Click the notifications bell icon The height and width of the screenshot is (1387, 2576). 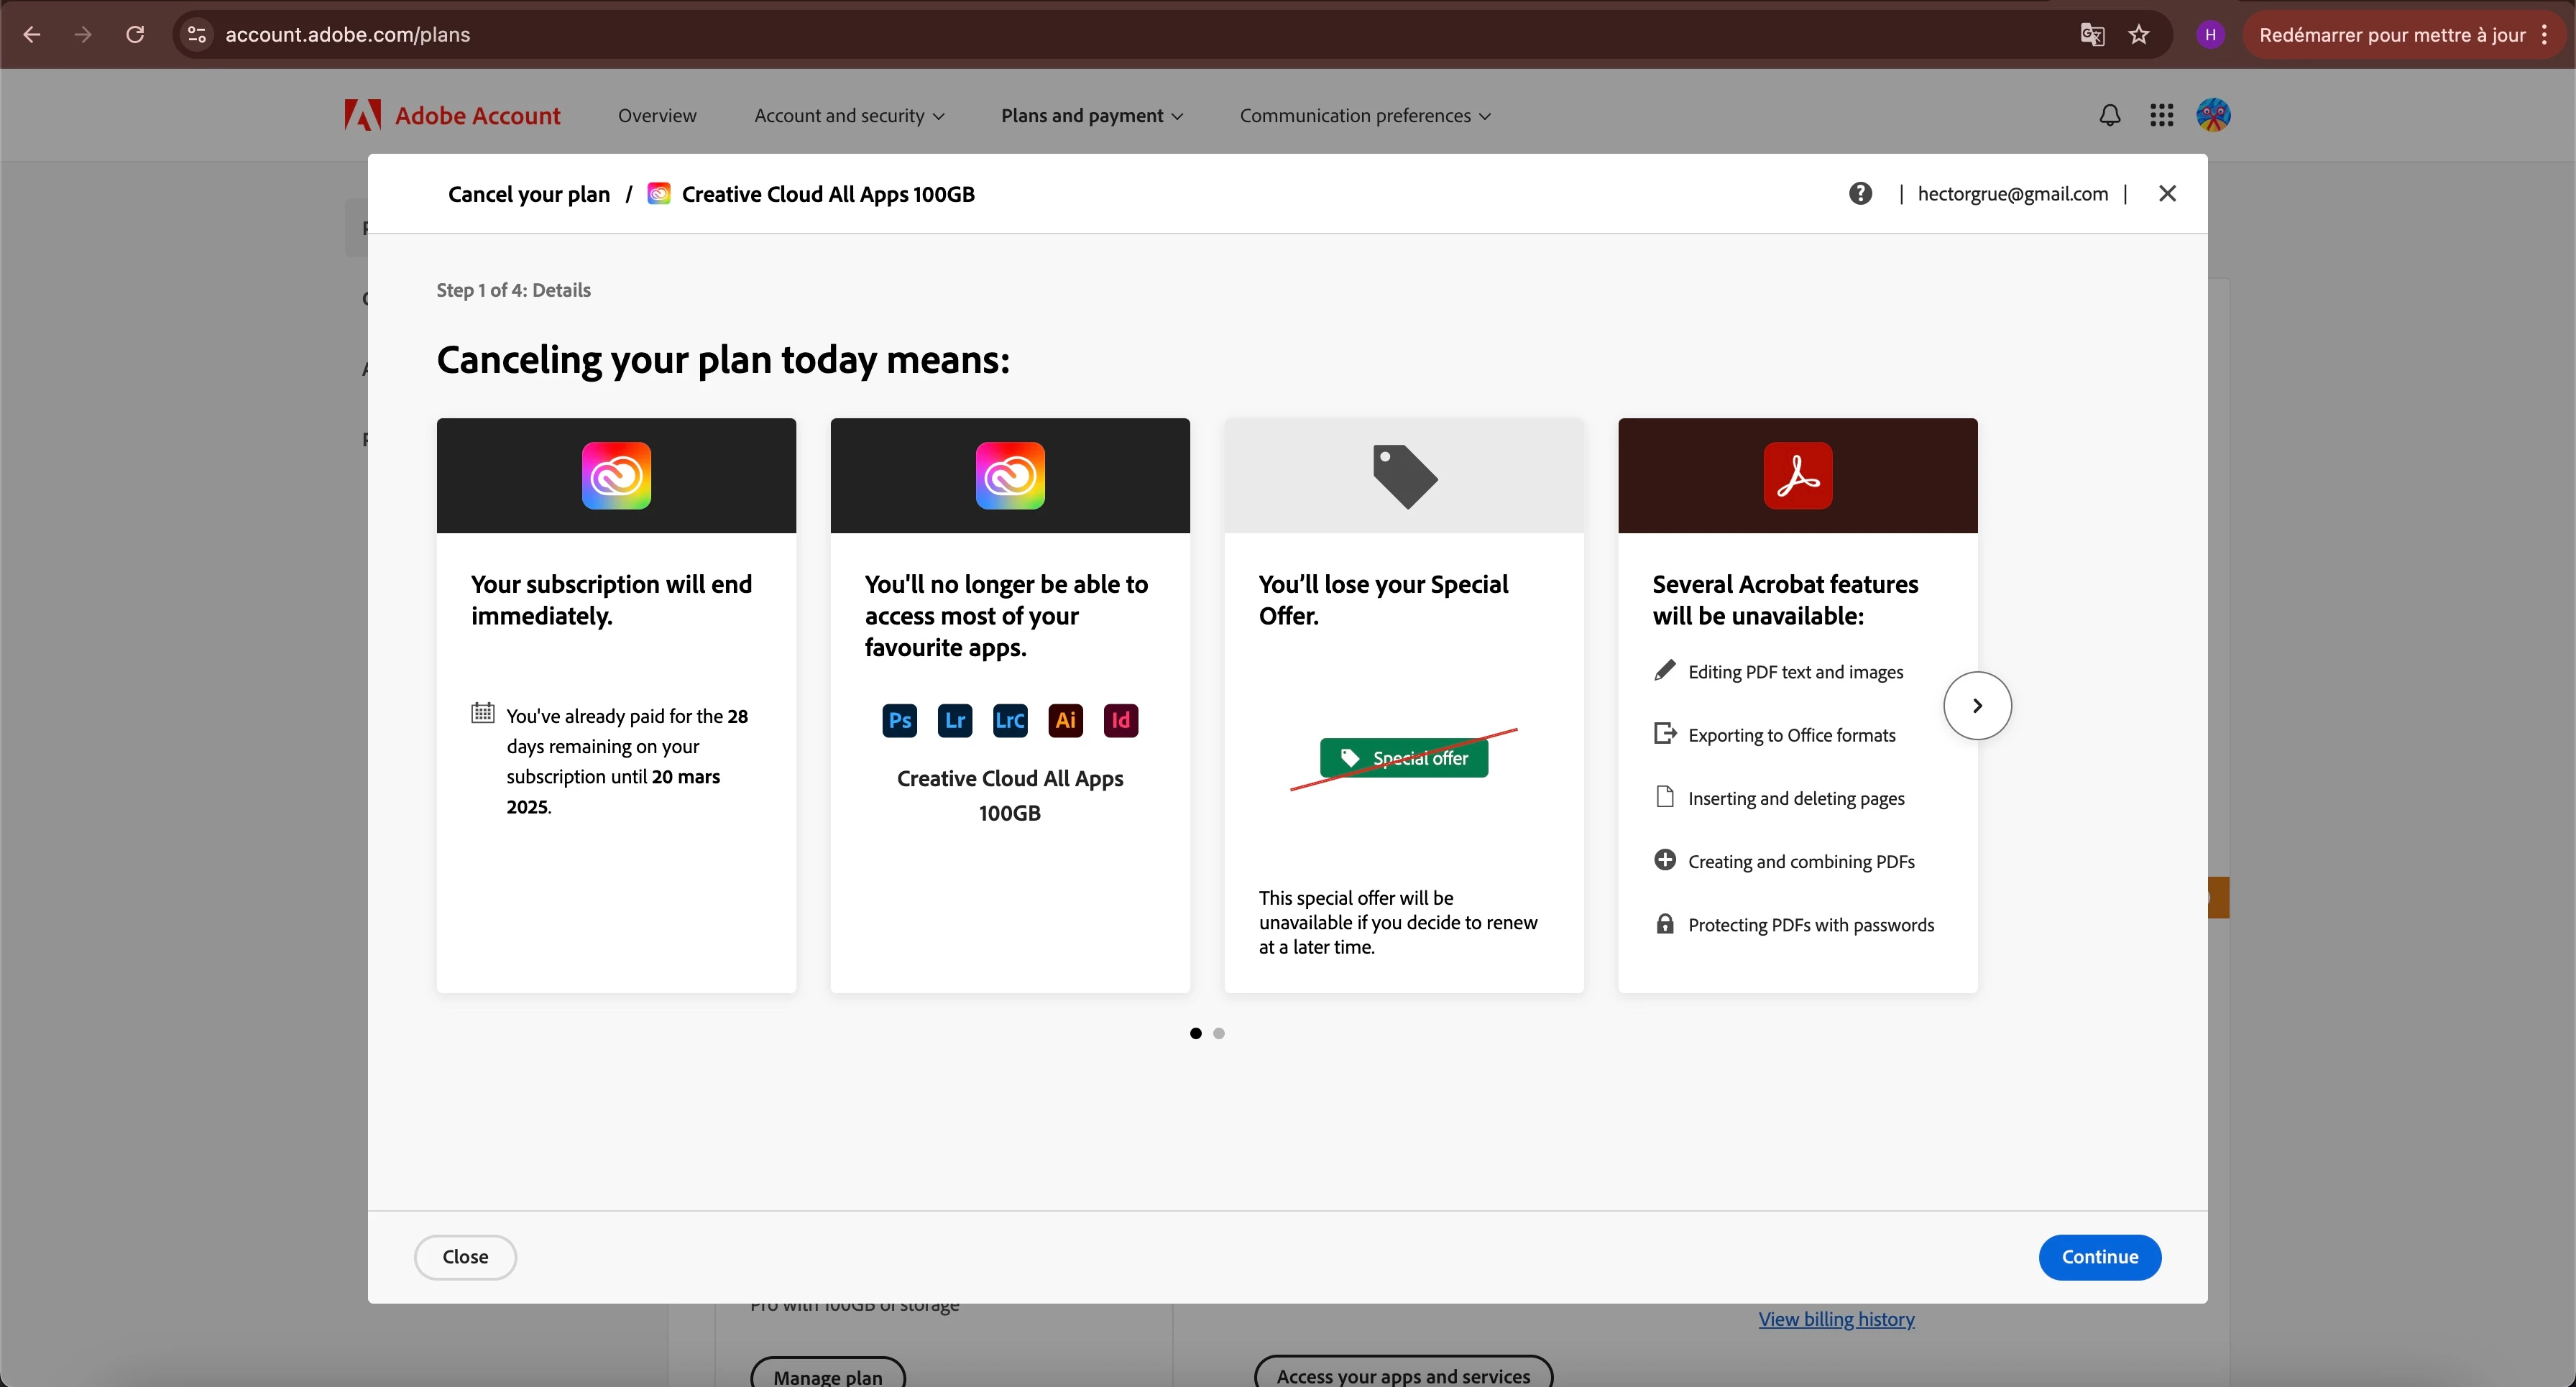pos(2109,116)
